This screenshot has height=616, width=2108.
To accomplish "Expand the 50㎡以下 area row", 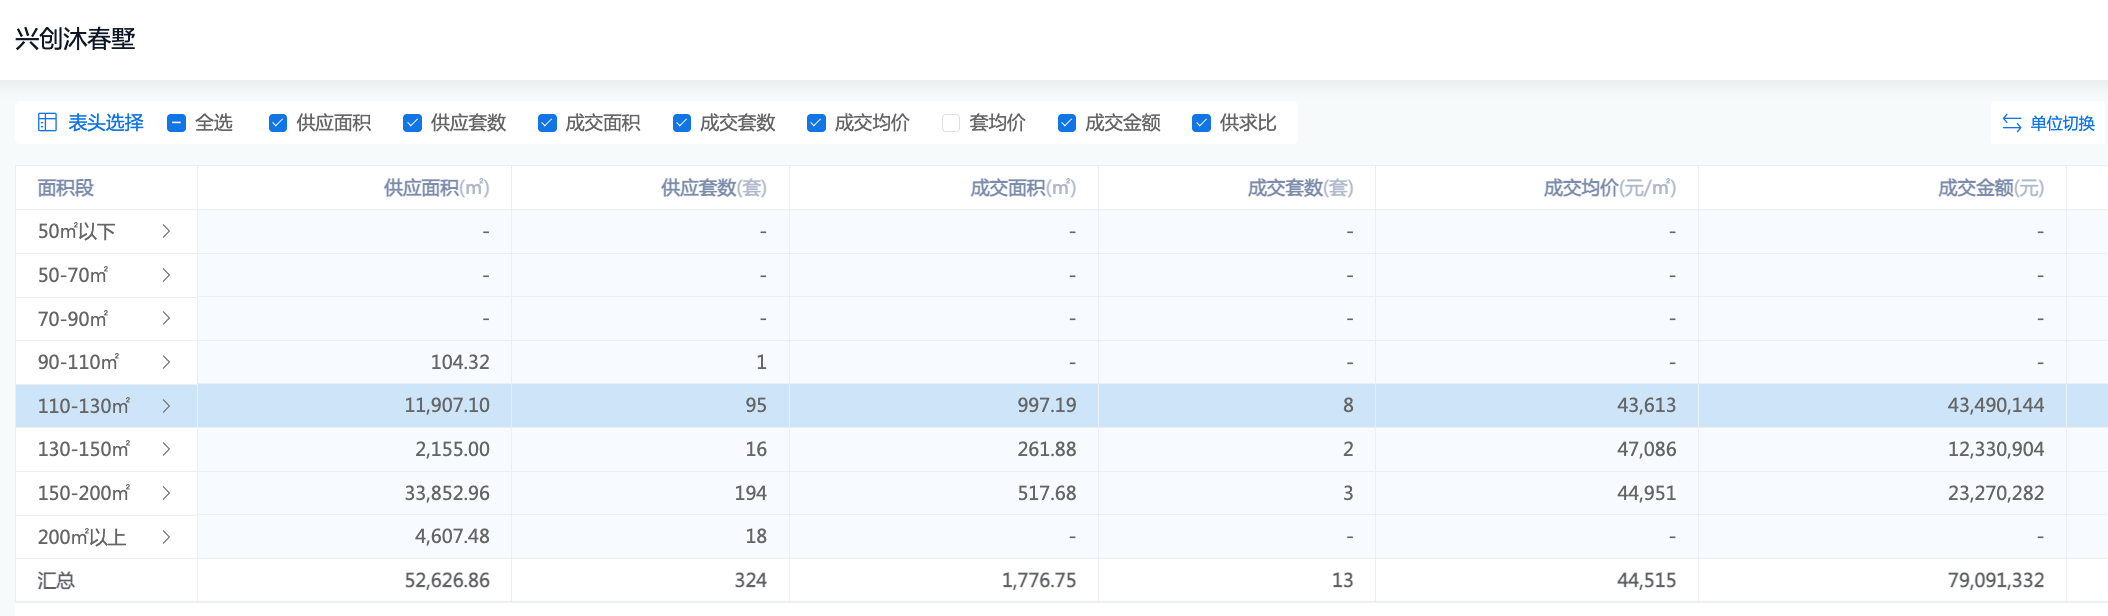I will tap(166, 231).
